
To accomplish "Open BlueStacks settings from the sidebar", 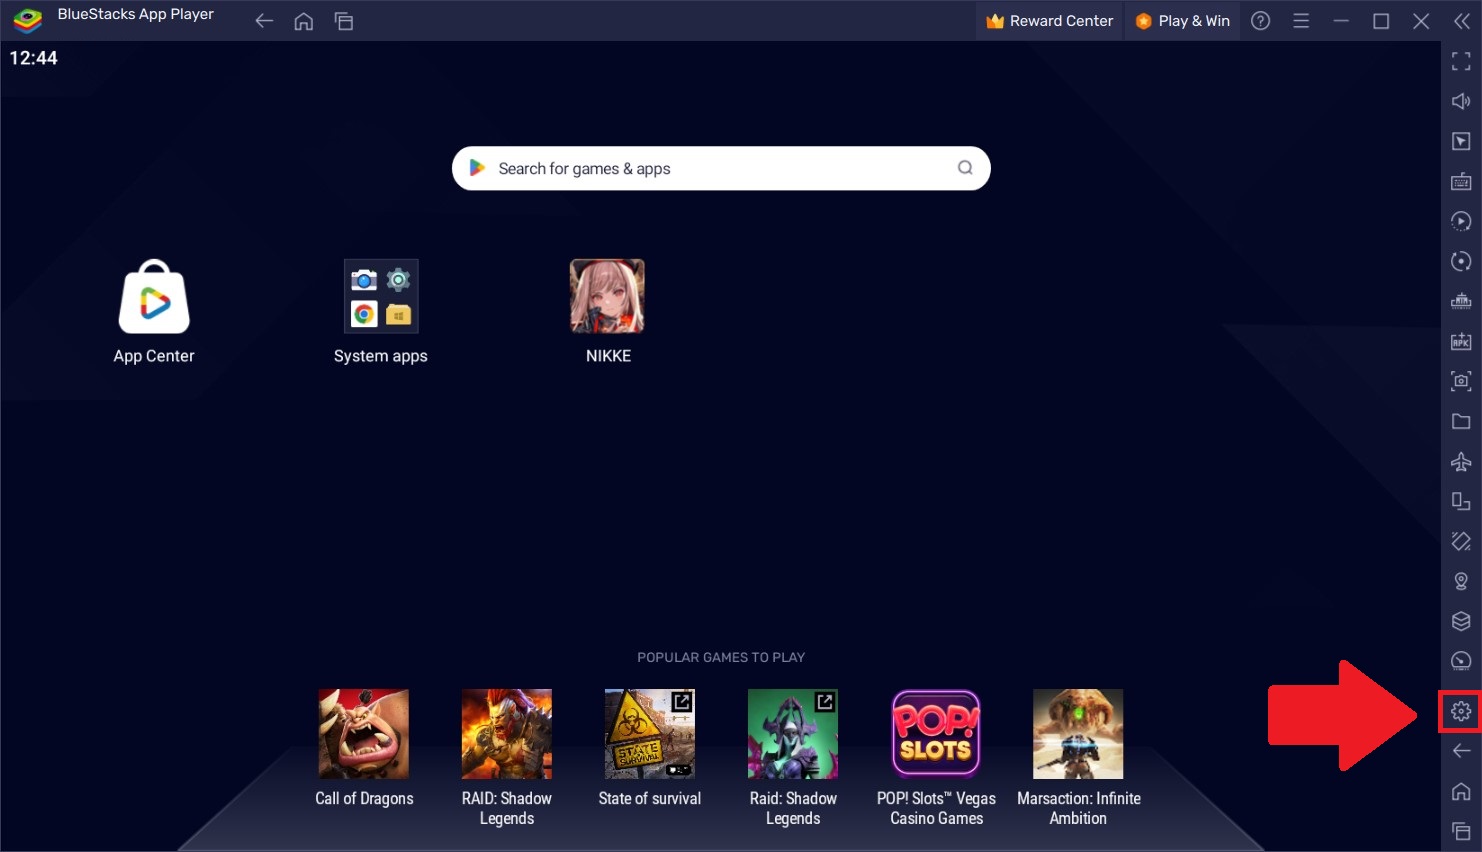I will pyautogui.click(x=1460, y=711).
